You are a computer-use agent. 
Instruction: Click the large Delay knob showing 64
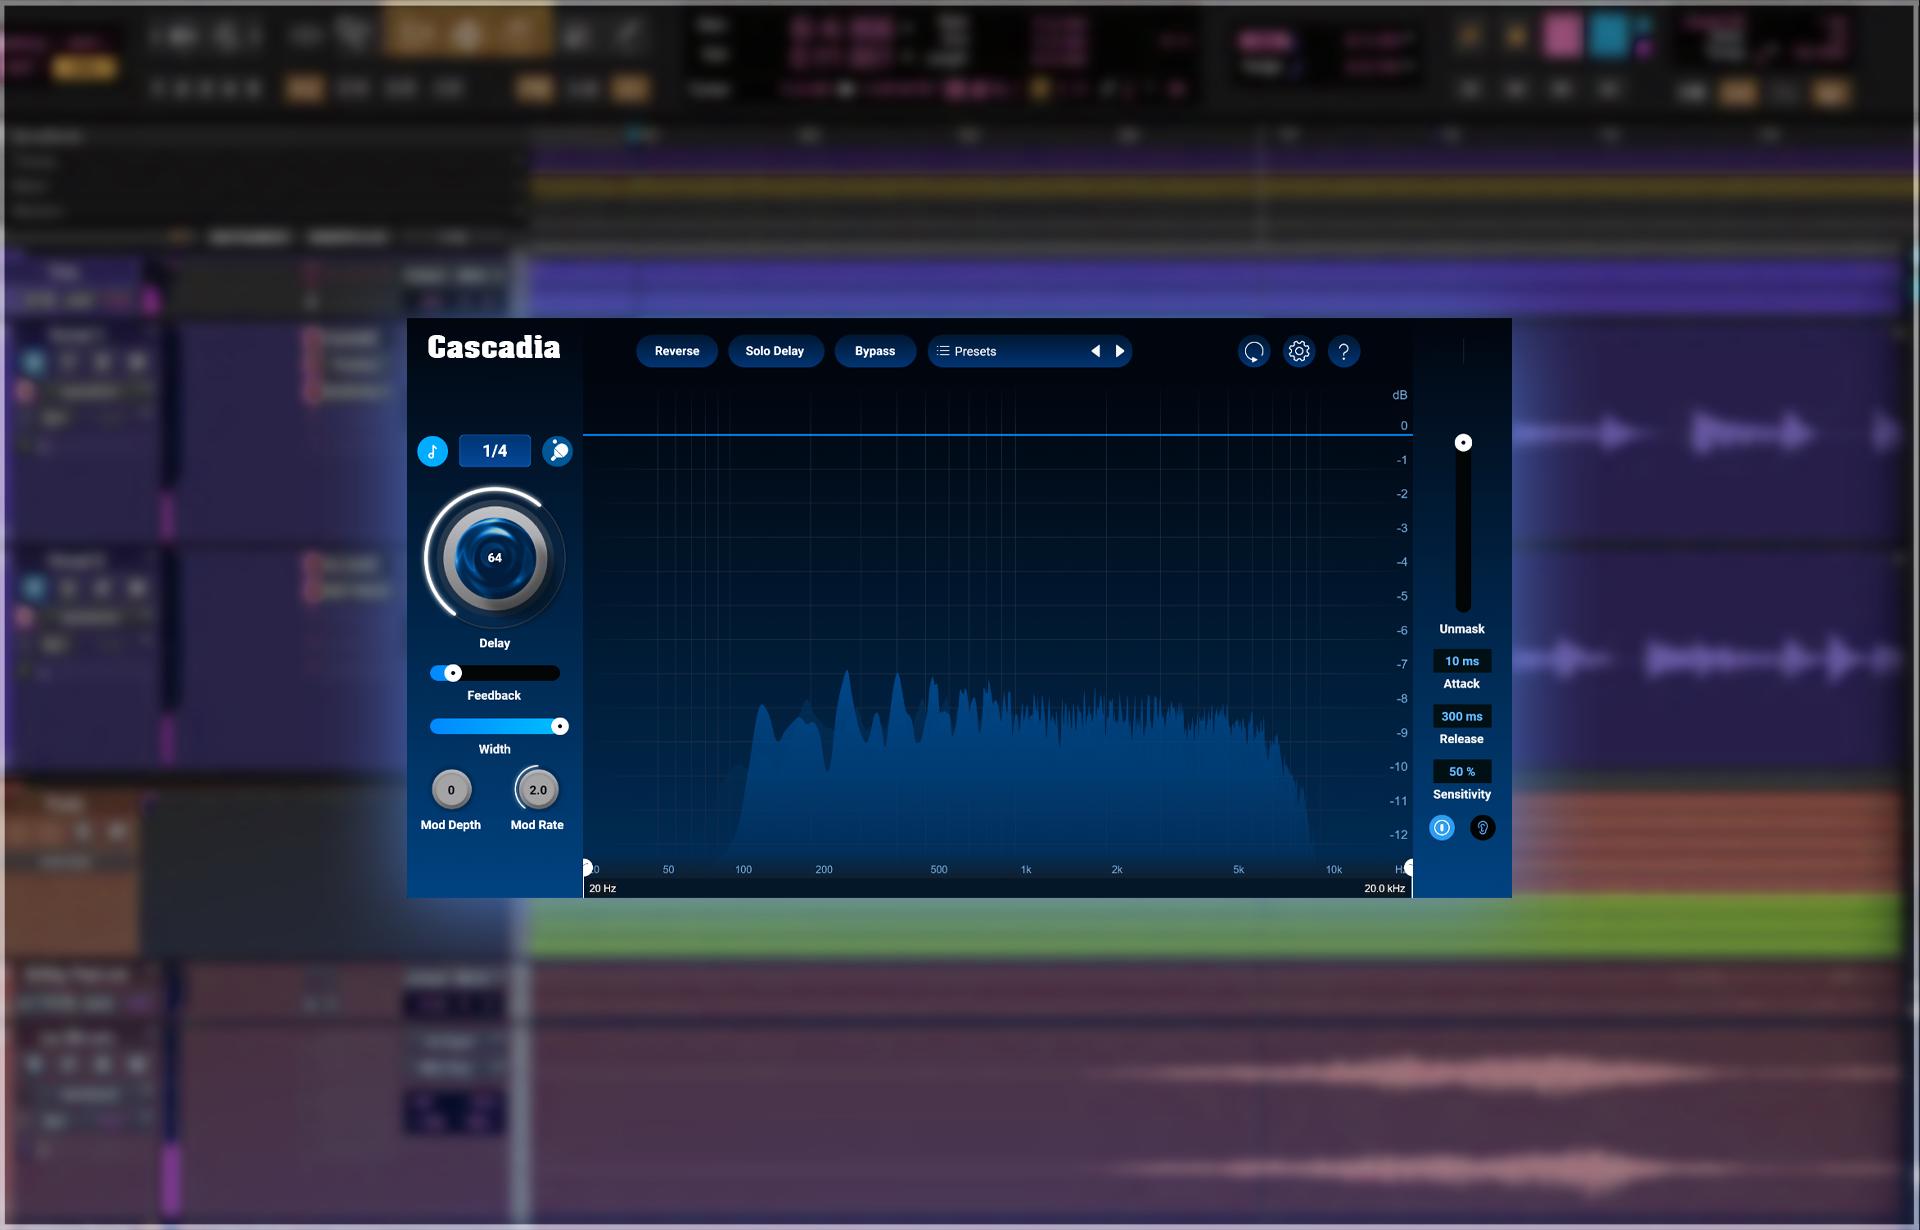(495, 558)
